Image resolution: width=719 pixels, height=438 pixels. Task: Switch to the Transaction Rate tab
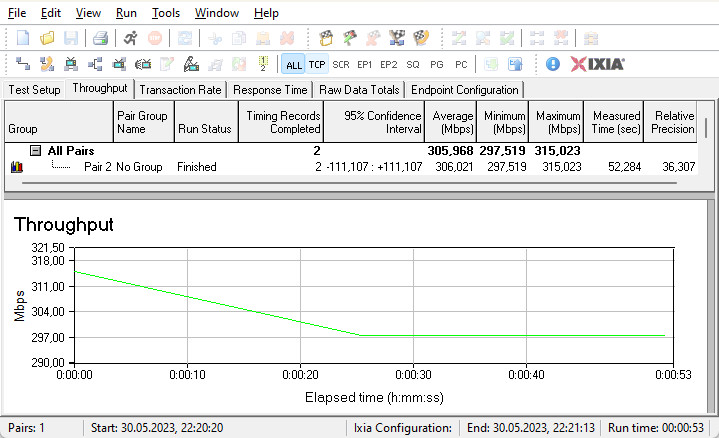181,90
